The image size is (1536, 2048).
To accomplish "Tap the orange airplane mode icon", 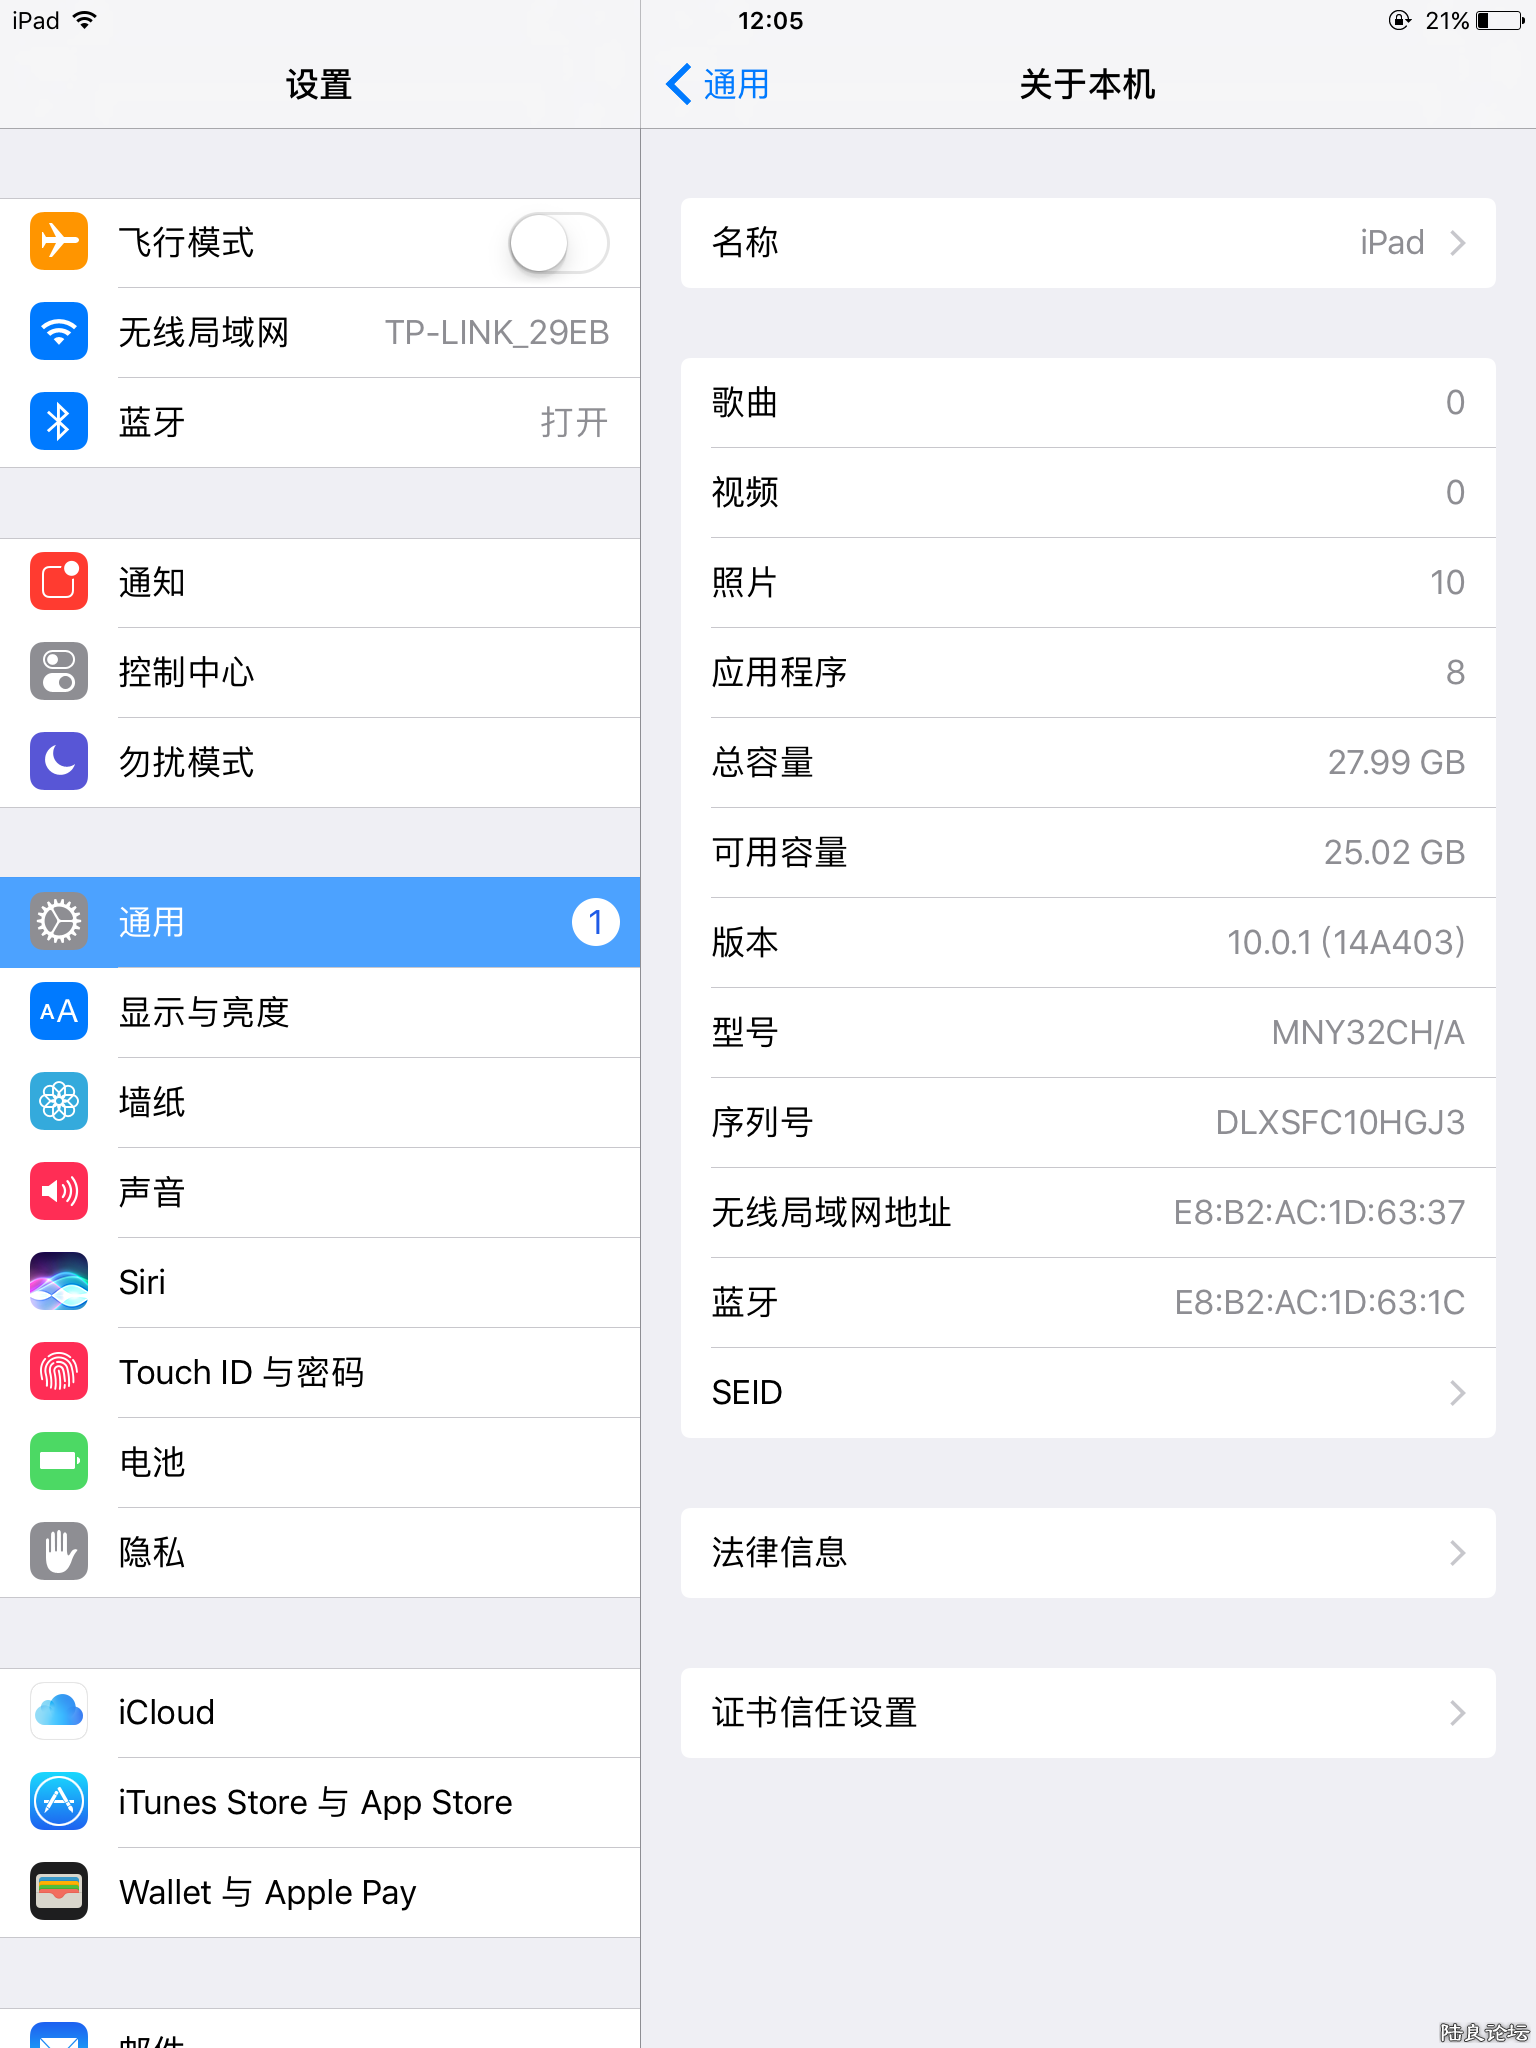I will 59,242.
